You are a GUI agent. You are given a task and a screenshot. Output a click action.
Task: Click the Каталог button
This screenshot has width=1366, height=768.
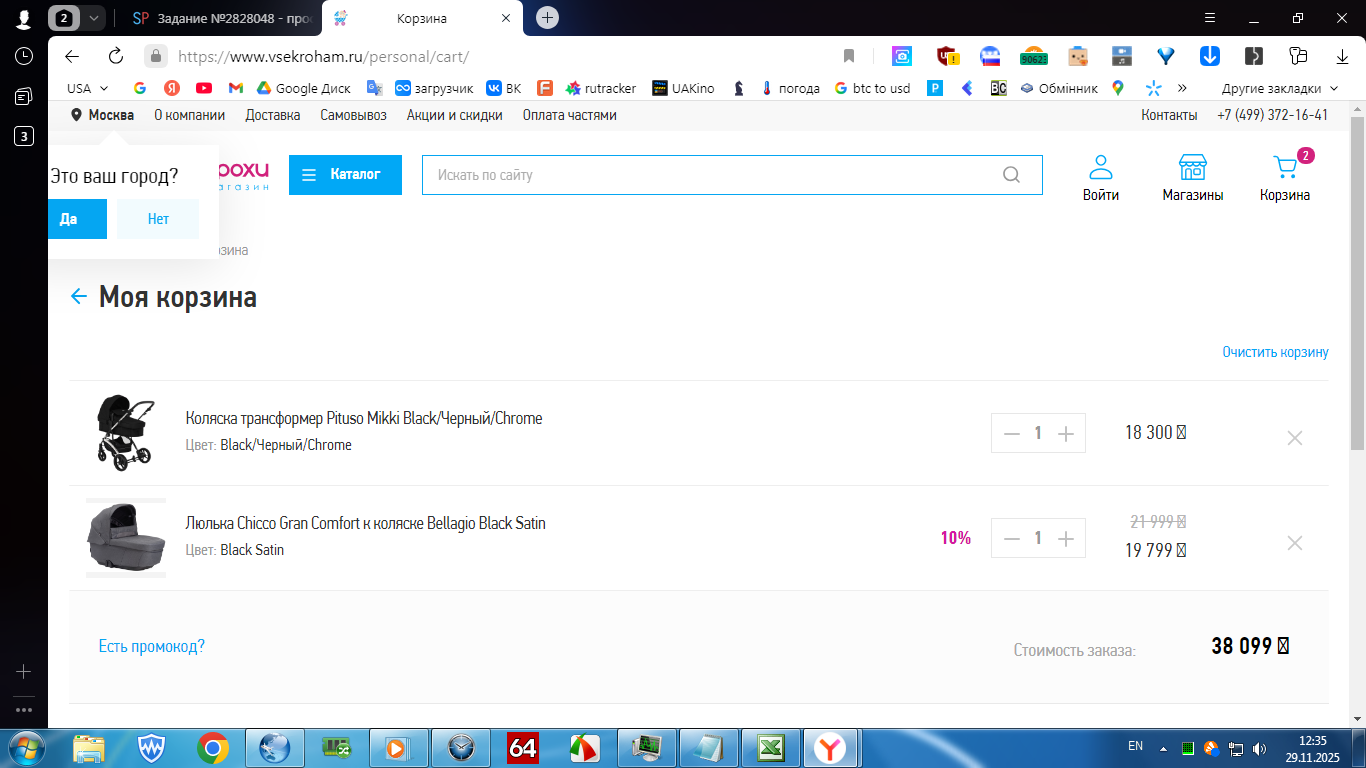coord(345,175)
